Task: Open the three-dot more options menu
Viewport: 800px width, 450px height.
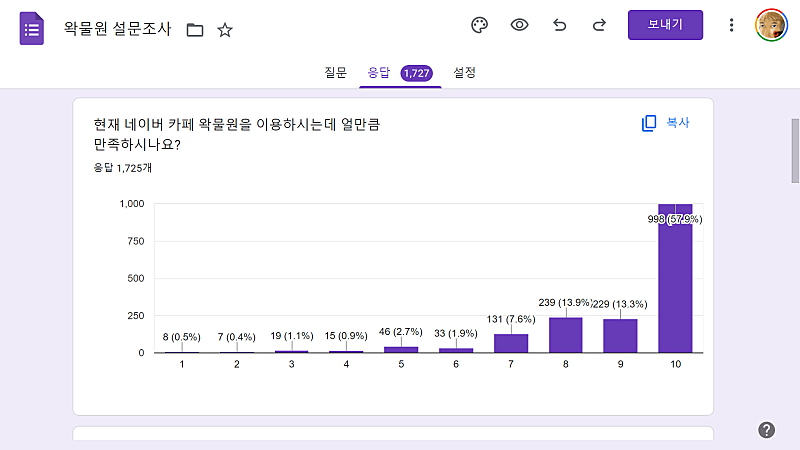Action: point(732,26)
